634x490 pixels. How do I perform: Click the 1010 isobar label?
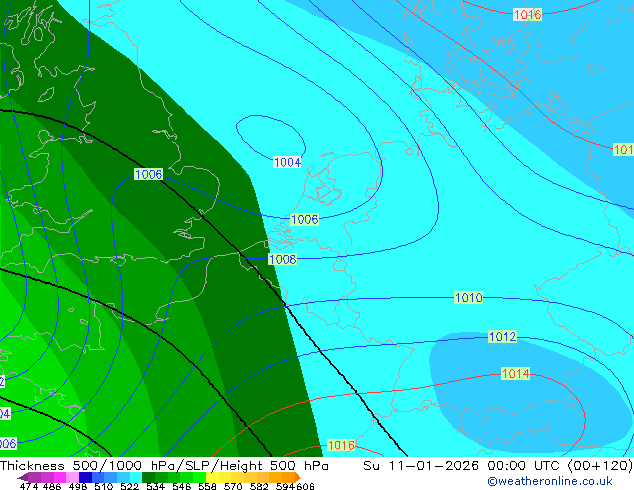point(469,298)
